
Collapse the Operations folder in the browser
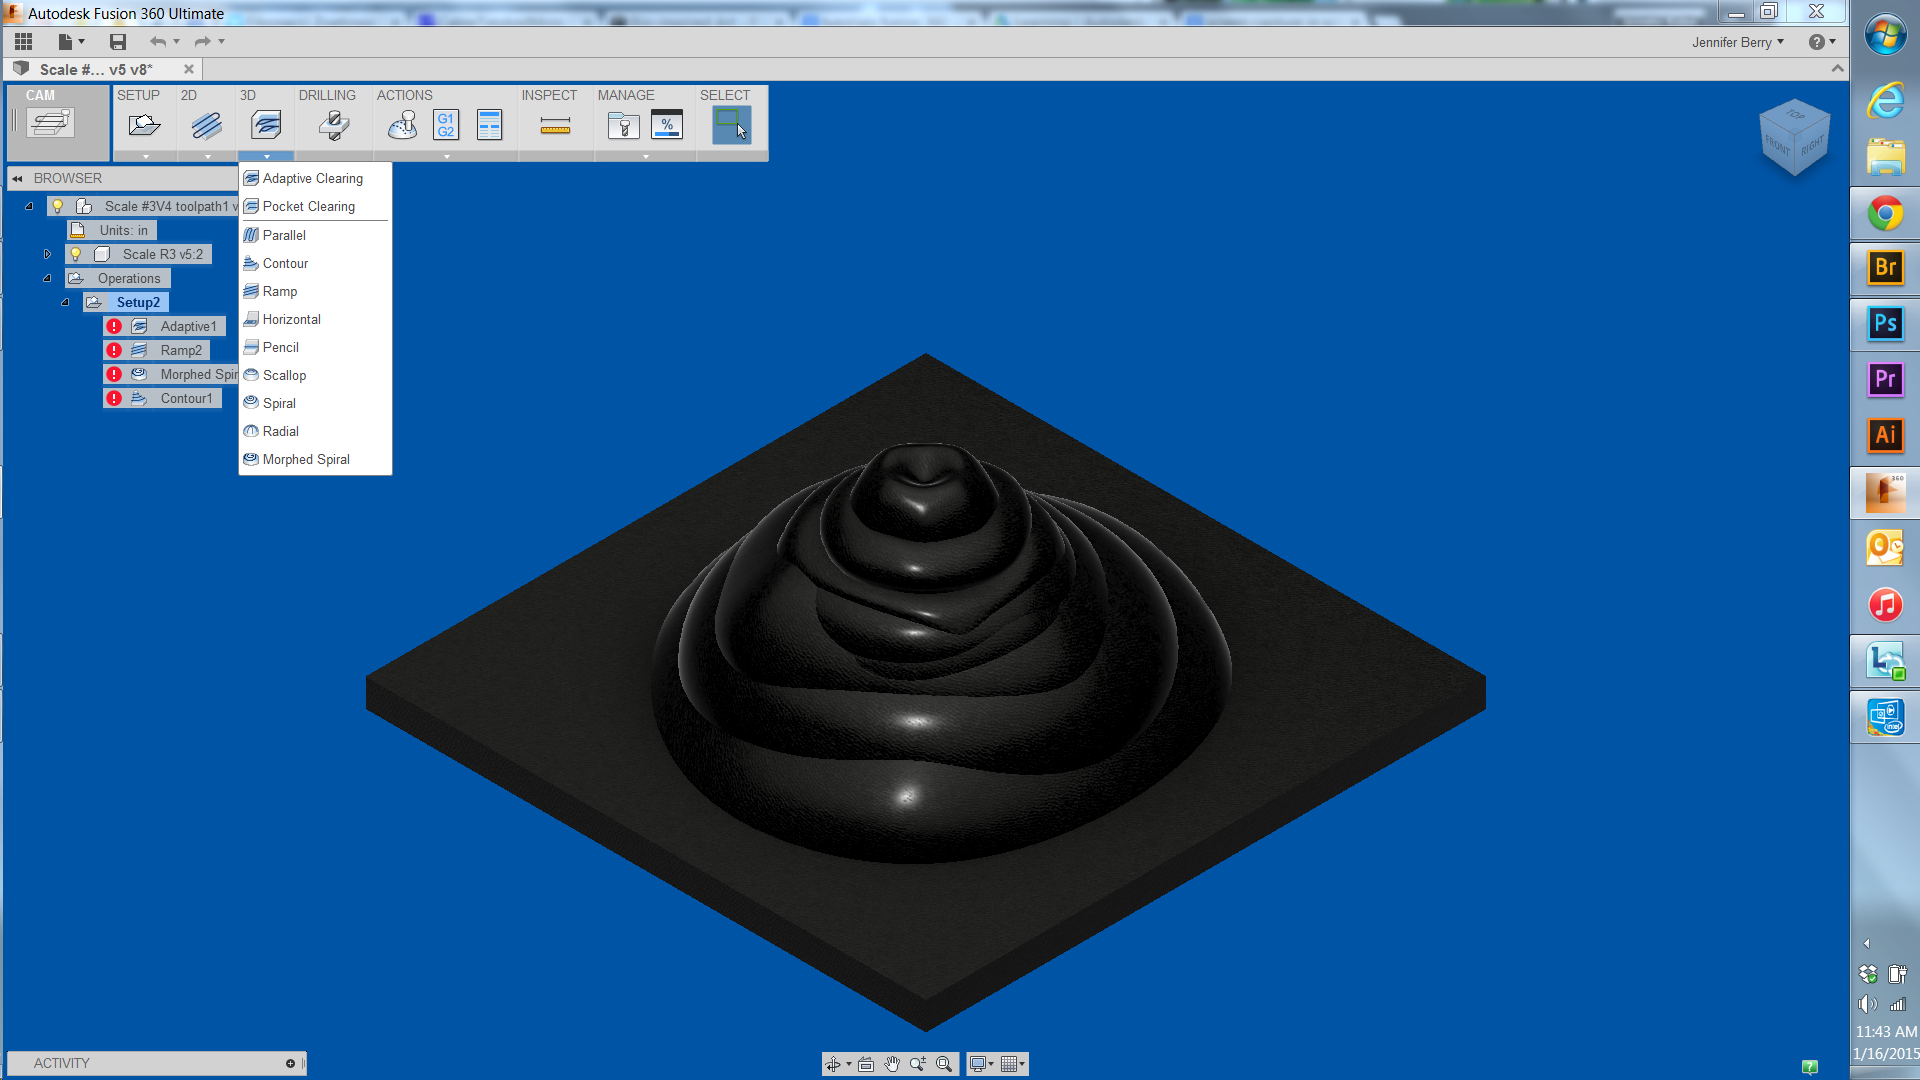click(46, 278)
